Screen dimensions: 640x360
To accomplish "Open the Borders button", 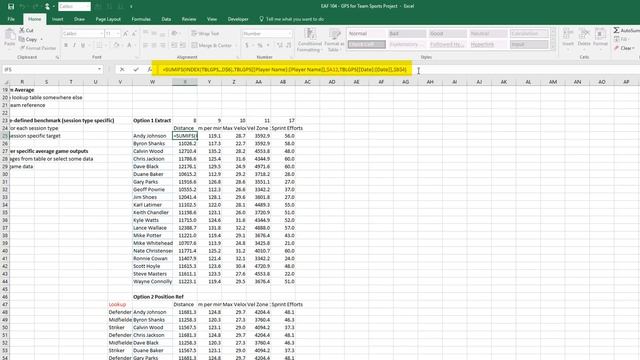I will [99, 45].
